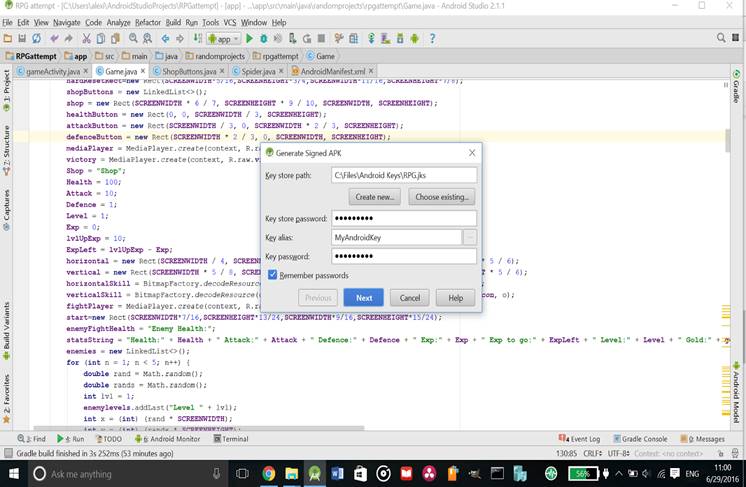Image resolution: width=746 pixels, height=487 pixels.
Task: Click the Choose existing... button
Action: pyautogui.click(x=442, y=197)
